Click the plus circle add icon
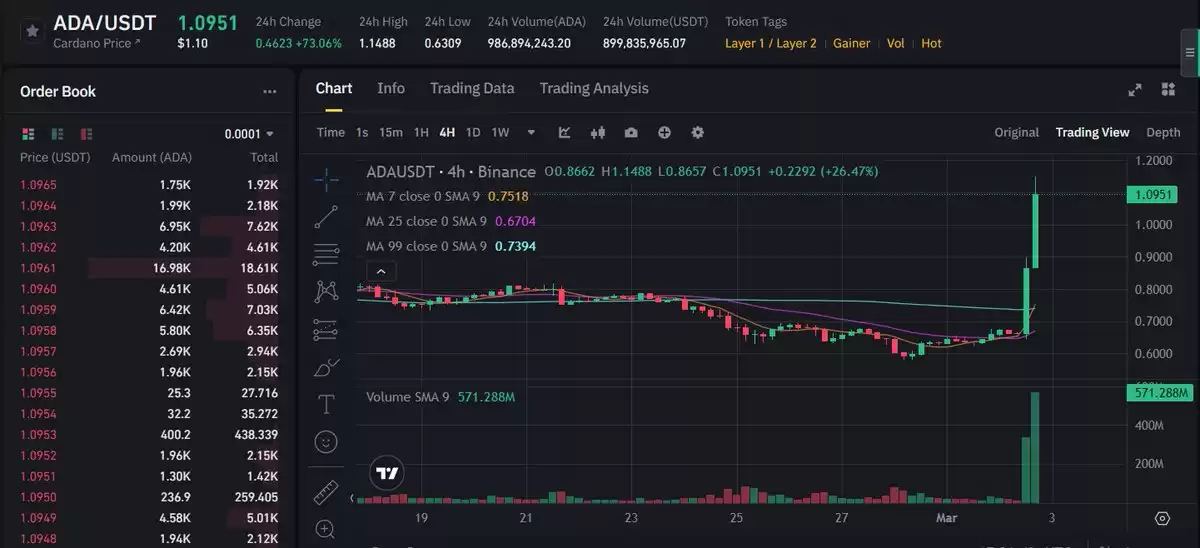Viewport: 1200px width, 548px height. click(x=664, y=132)
